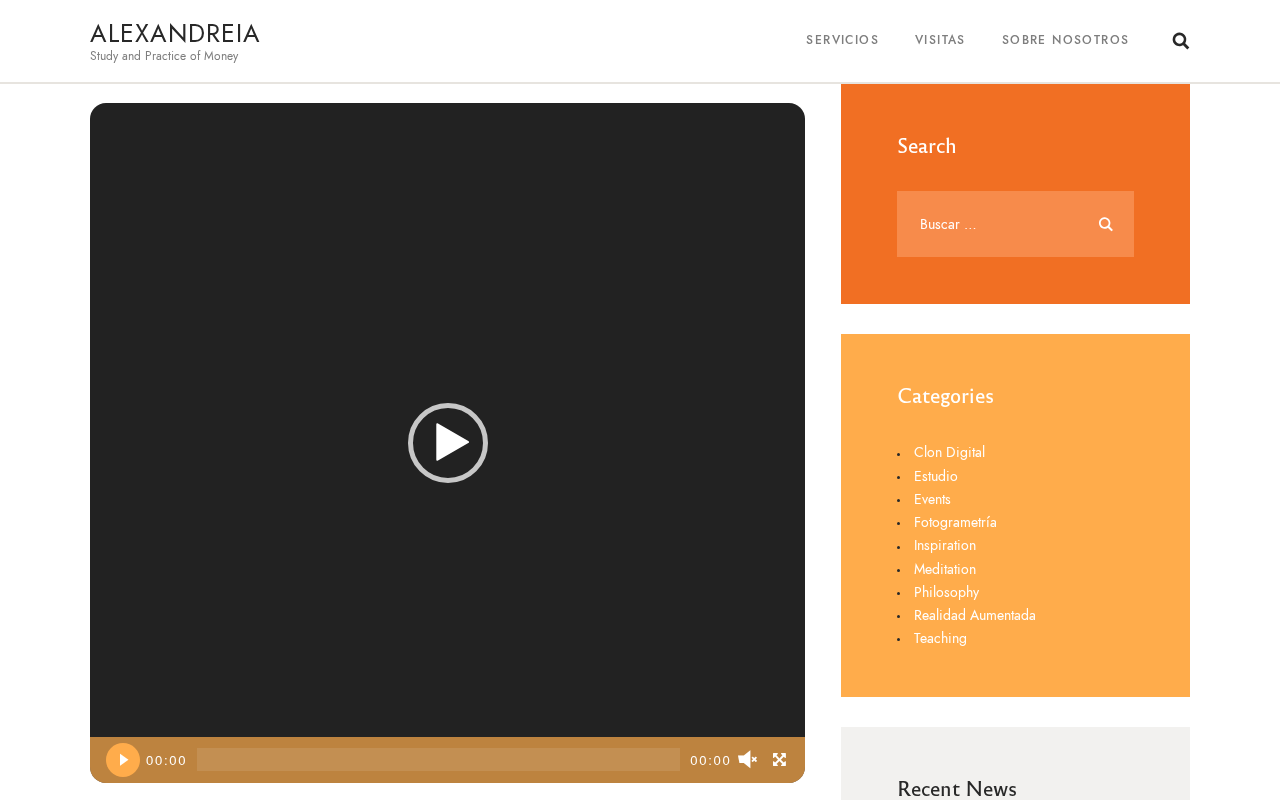
Task: Open the Estudio category
Action: 936,476
